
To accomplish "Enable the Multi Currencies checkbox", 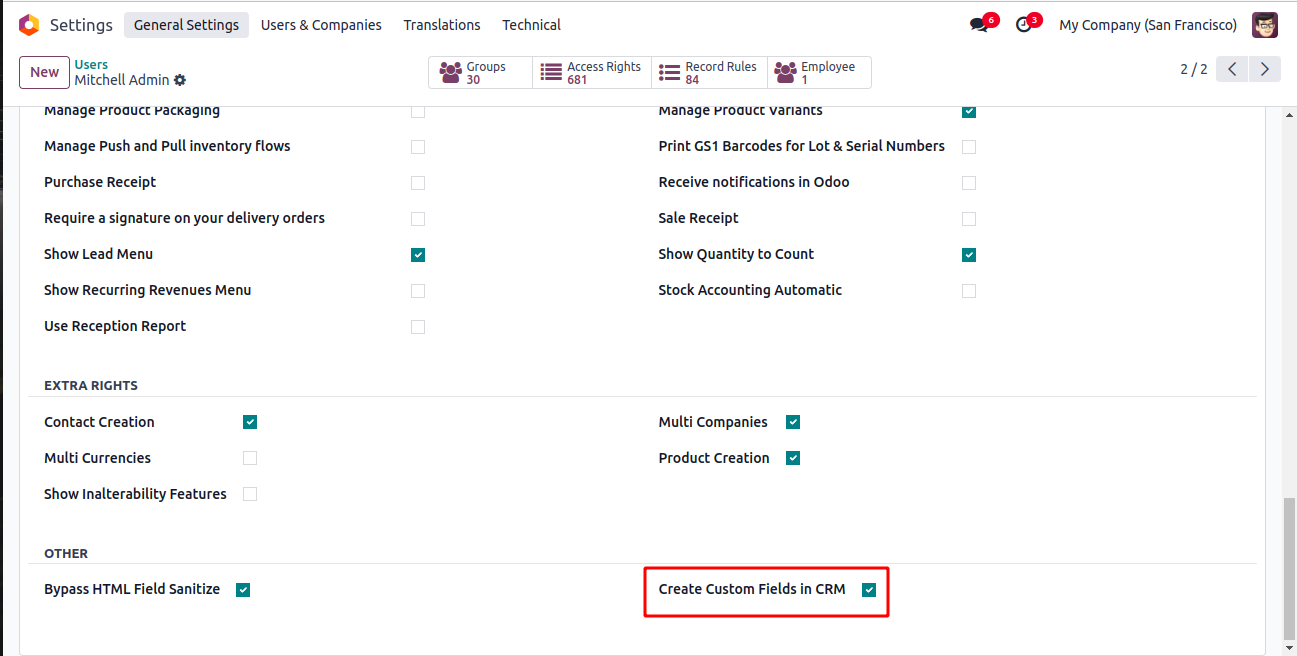I will point(250,458).
